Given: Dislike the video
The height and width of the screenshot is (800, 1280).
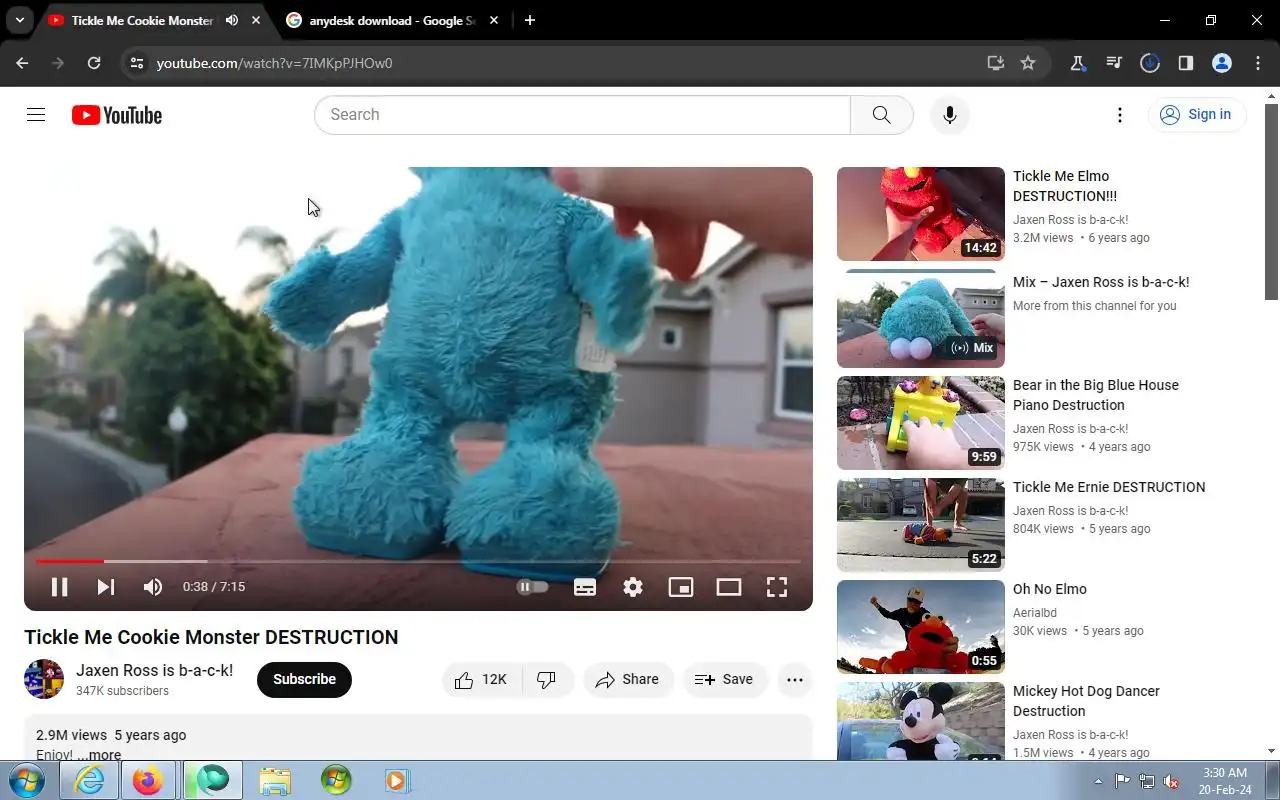Looking at the screenshot, I should [547, 680].
